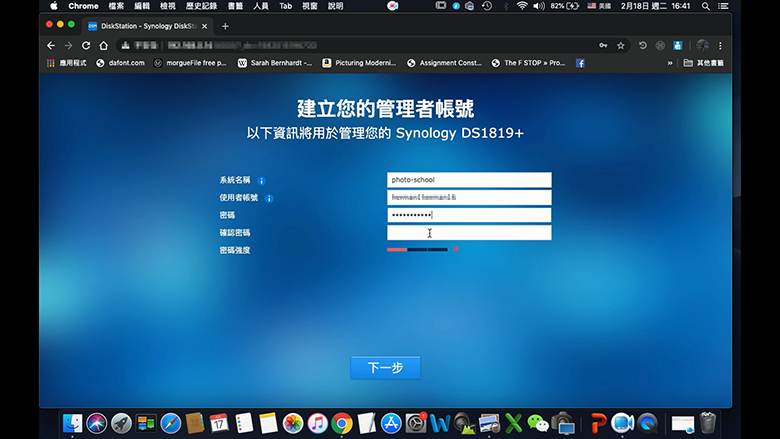
Task: Open the 人員 menu
Action: (261, 6)
